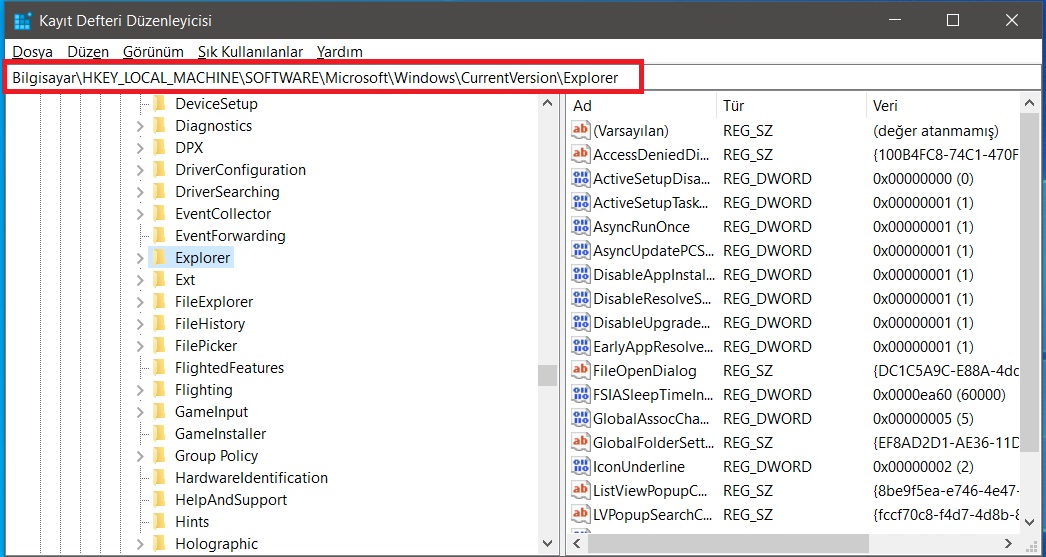Click values pane vertical scroll down arrow
The image size is (1046, 557).
[1030, 523]
